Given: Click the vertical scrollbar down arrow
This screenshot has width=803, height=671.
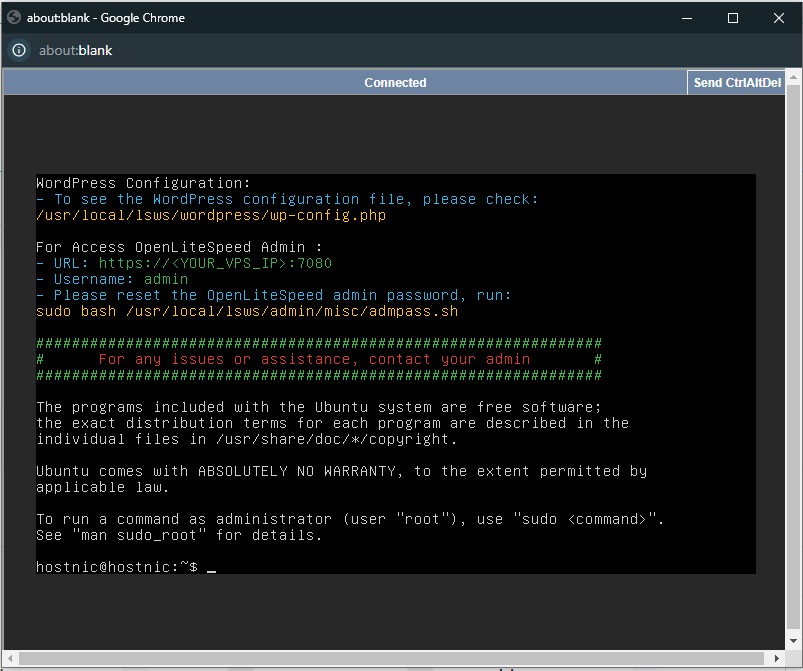Looking at the screenshot, I should 794,642.
